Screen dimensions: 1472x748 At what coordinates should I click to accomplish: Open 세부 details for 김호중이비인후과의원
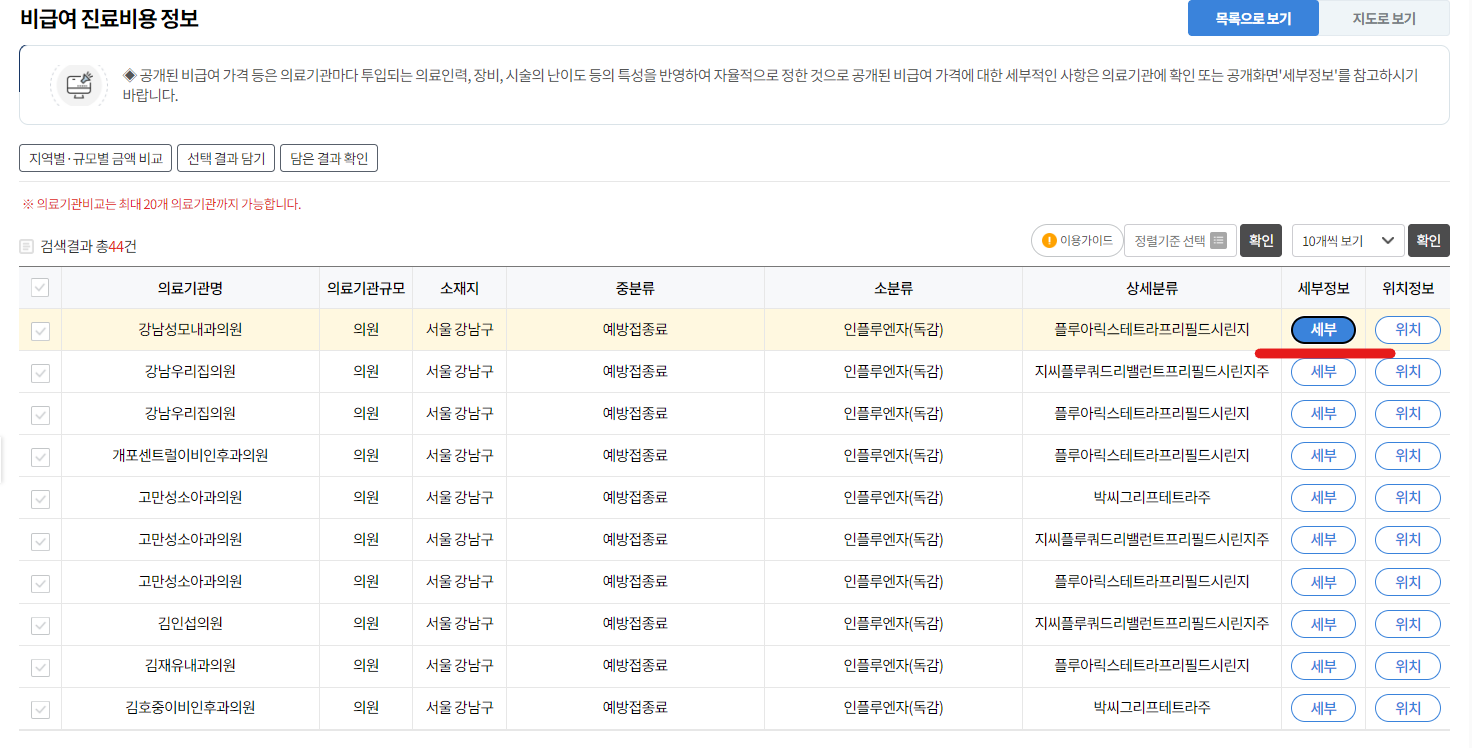click(1322, 707)
